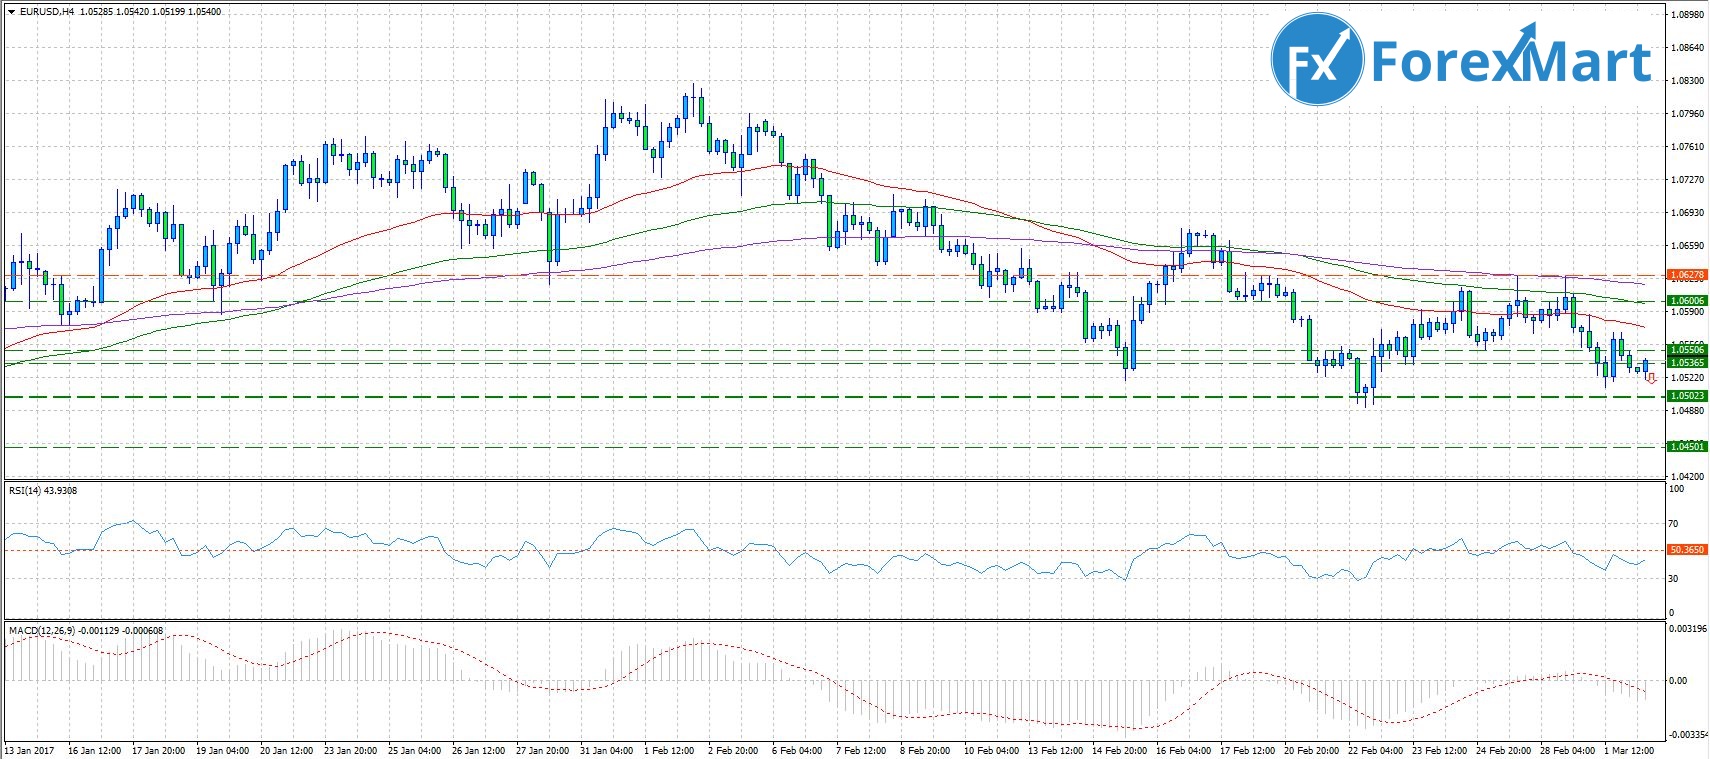This screenshot has width=1710, height=759.
Task: Click the 31 Jan 04:00 time axis label
Action: [606, 750]
